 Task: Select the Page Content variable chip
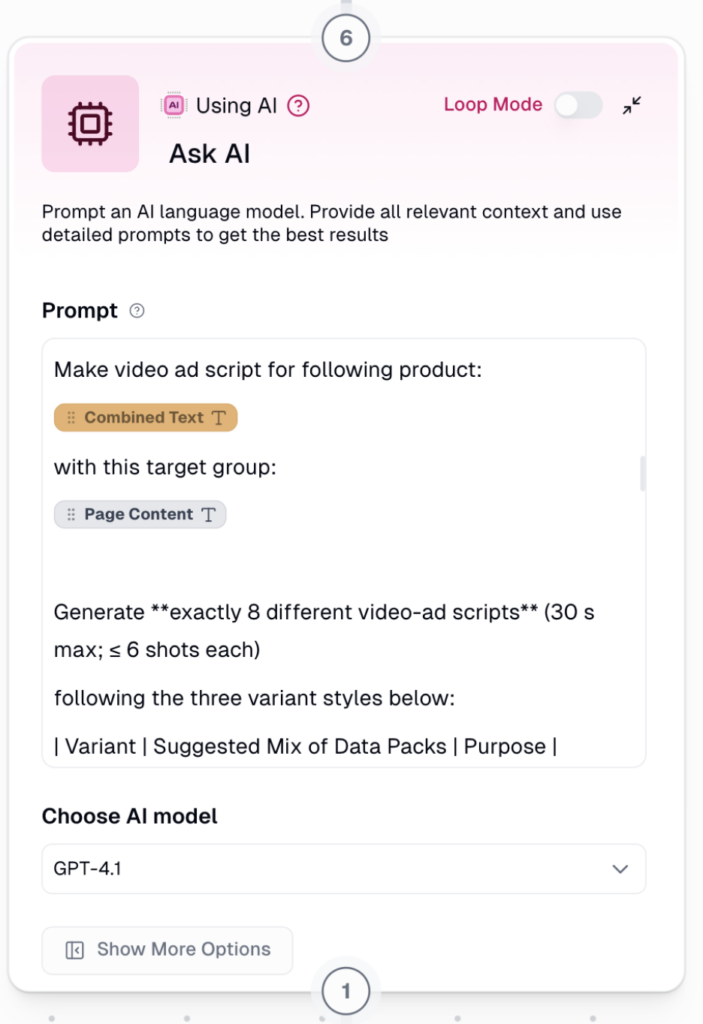(140, 515)
